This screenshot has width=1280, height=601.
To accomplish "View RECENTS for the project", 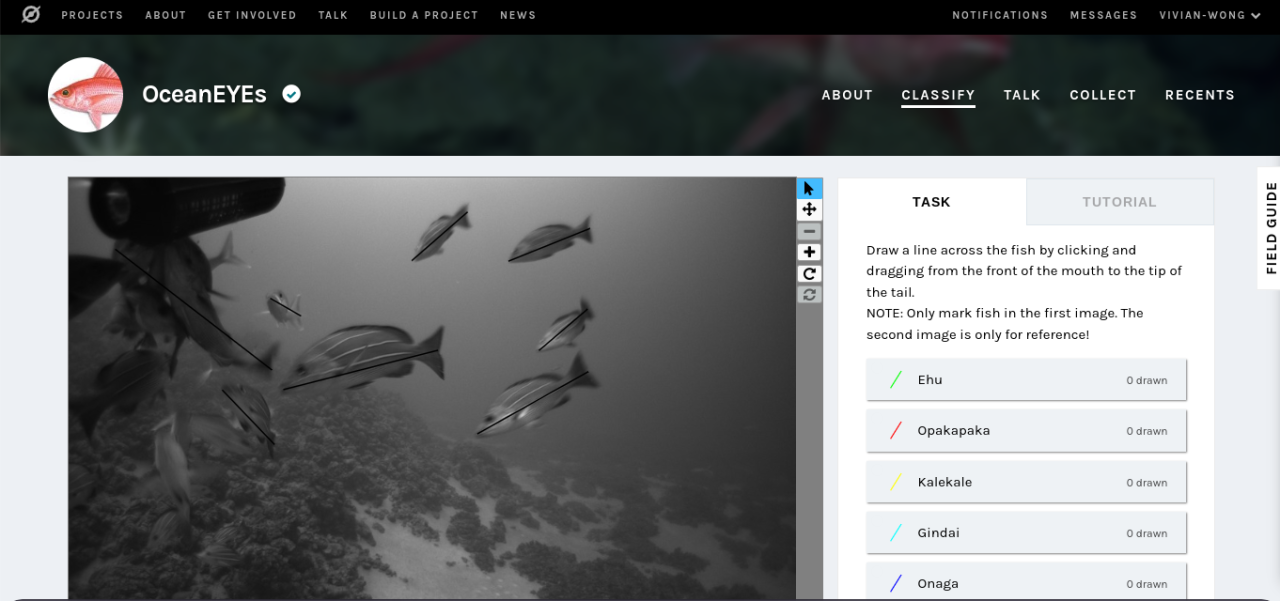I will pos(1200,95).
